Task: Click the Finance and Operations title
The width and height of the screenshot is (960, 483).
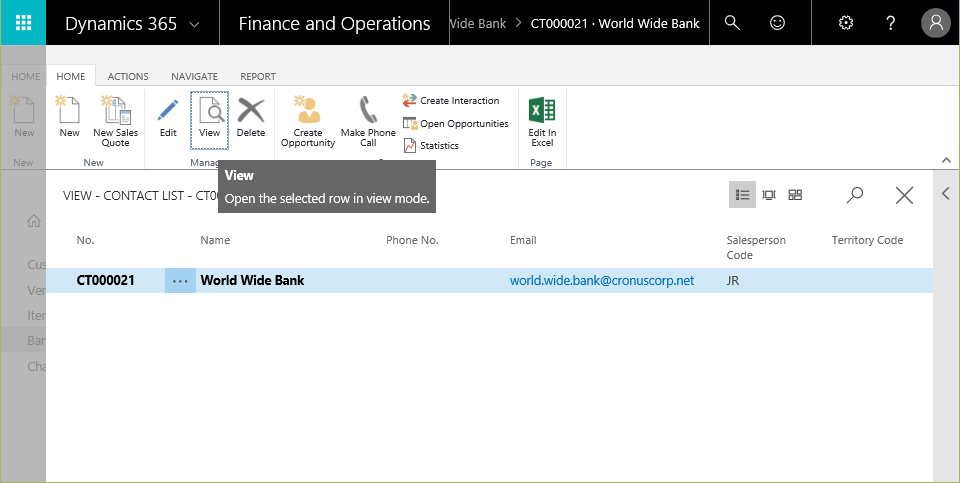Action: pyautogui.click(x=334, y=24)
